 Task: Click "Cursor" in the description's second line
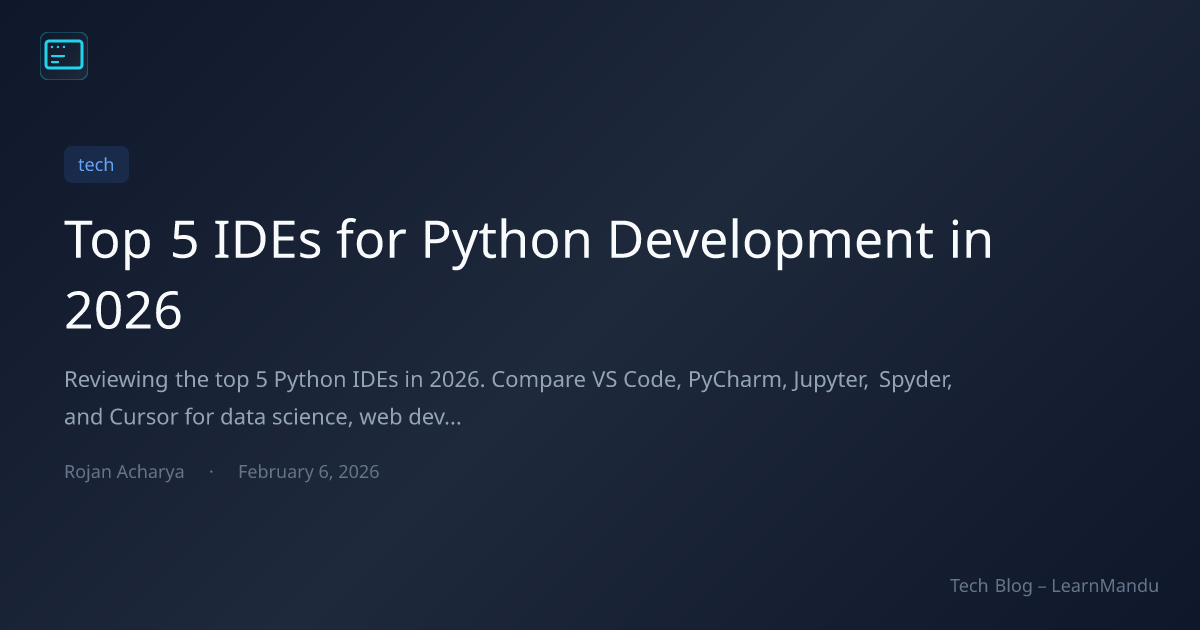click(142, 417)
